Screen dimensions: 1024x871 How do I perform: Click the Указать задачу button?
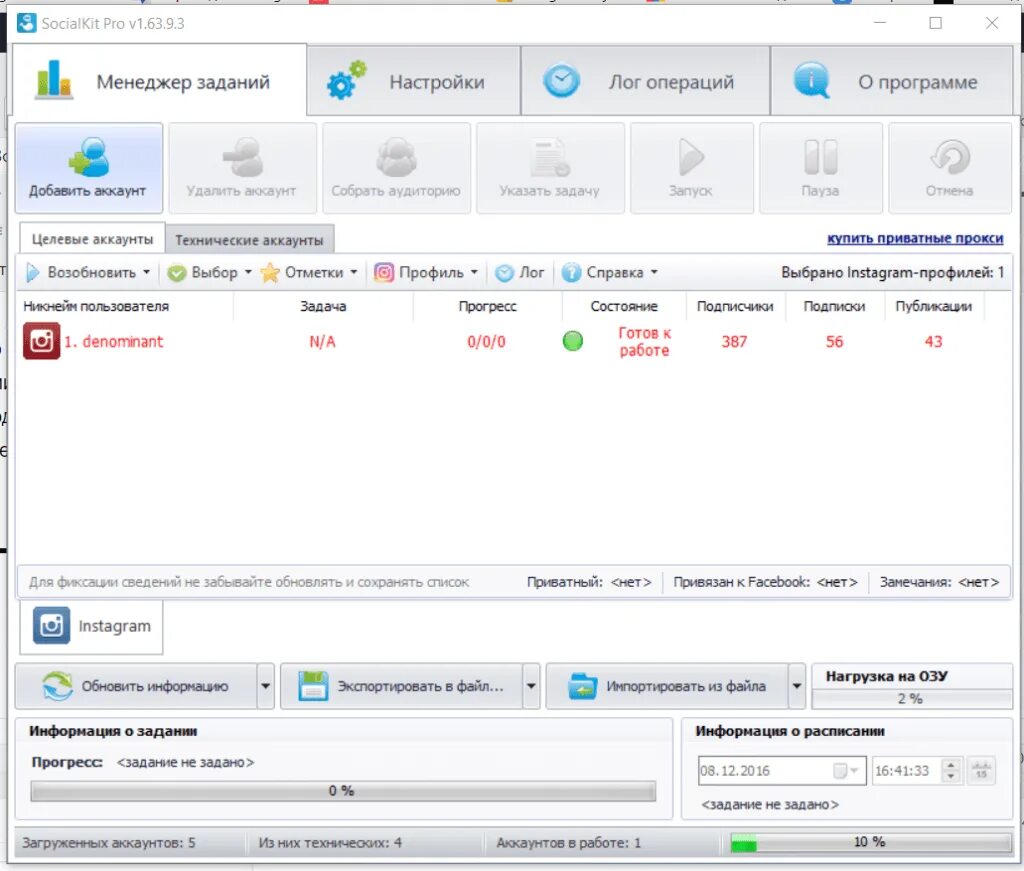point(550,168)
